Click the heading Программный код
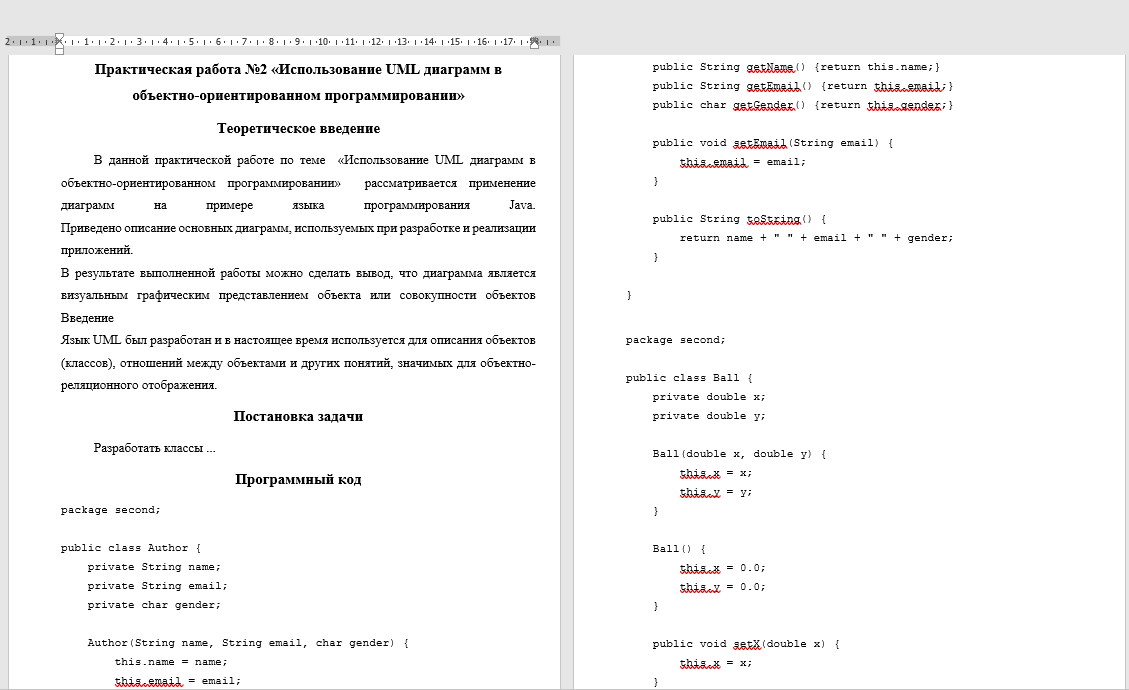 click(x=297, y=478)
